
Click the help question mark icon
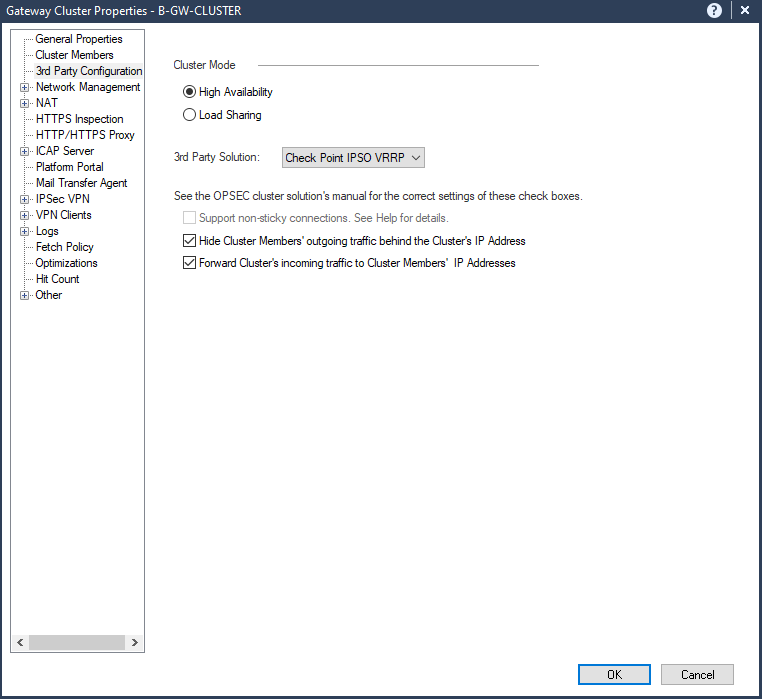715,10
